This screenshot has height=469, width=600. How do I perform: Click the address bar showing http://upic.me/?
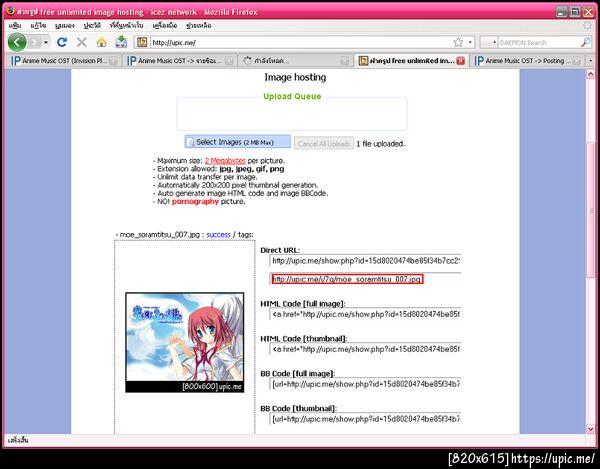[x=300, y=42]
